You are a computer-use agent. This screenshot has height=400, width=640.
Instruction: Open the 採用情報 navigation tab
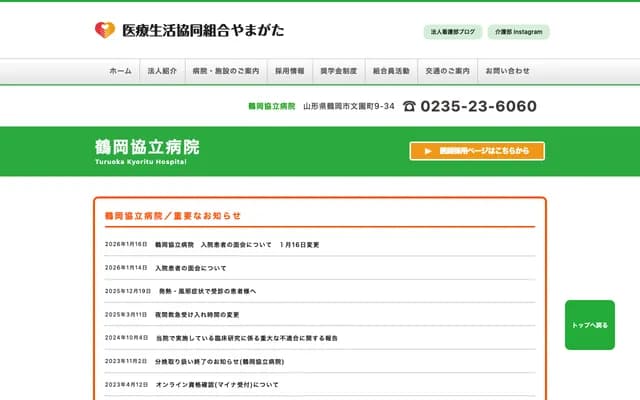click(290, 72)
